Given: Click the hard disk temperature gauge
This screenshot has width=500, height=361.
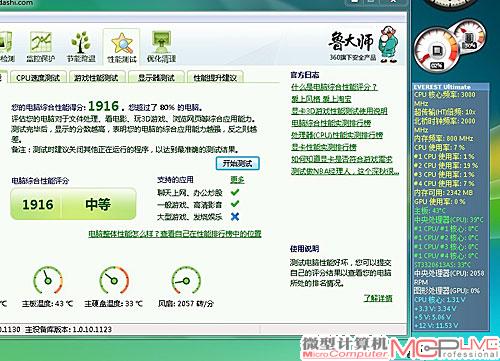Looking at the screenshot, I should 114,280.
